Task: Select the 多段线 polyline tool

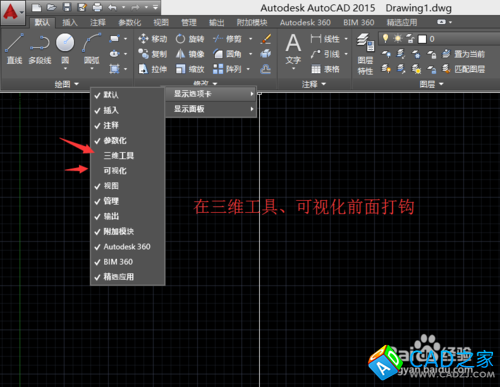Action: coord(40,48)
